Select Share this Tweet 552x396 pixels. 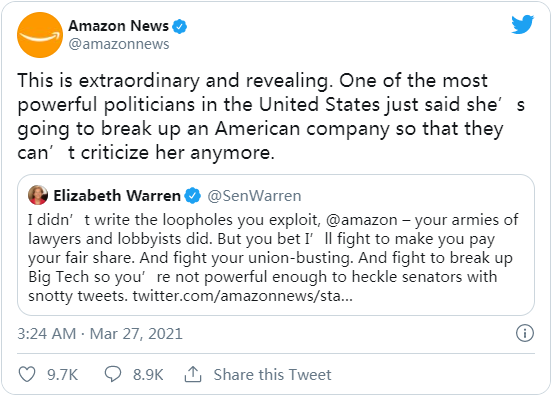(x=272, y=375)
